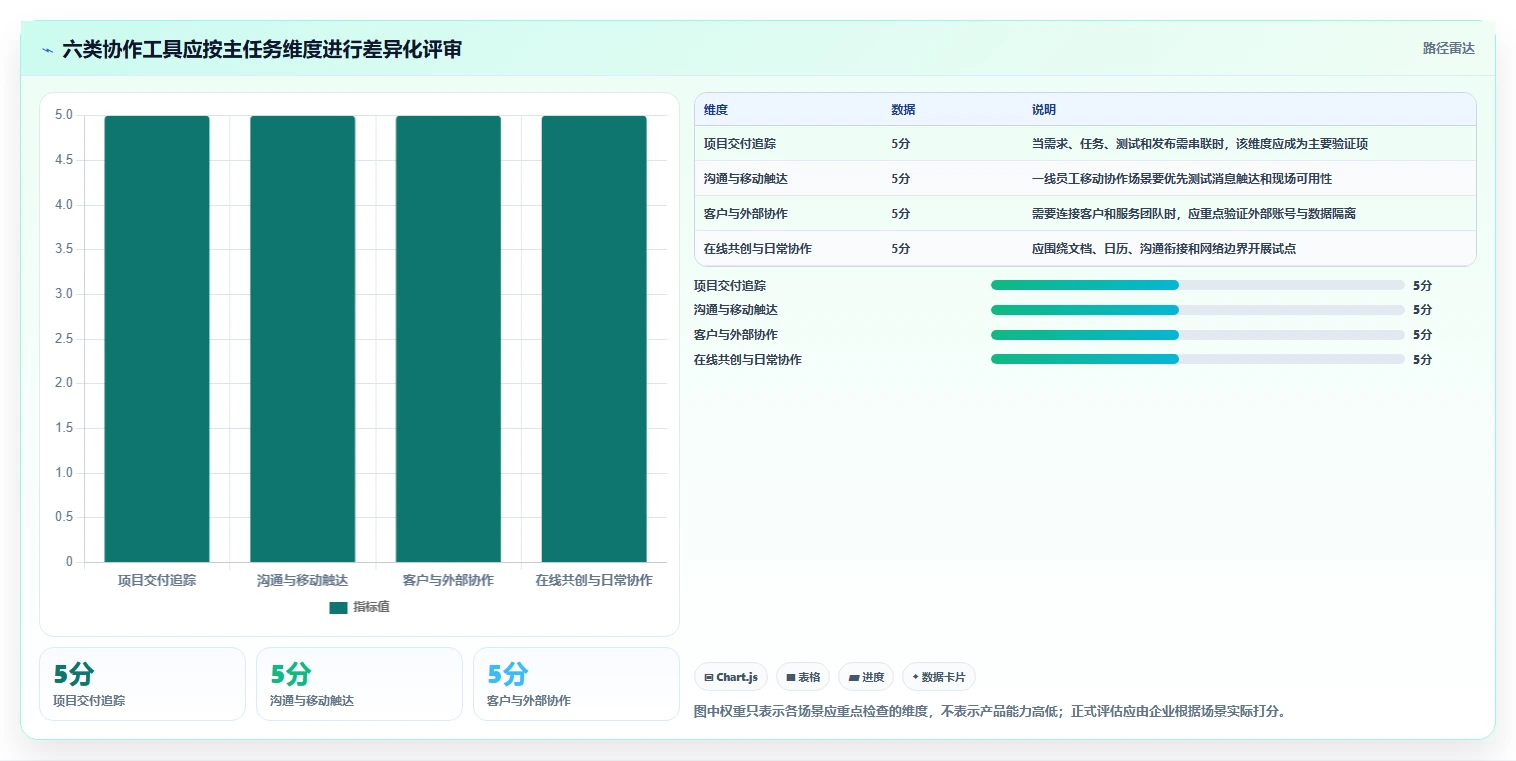Click the 在线共创与日常协作 bar in chart
The image size is (1516, 761).
click(x=594, y=339)
